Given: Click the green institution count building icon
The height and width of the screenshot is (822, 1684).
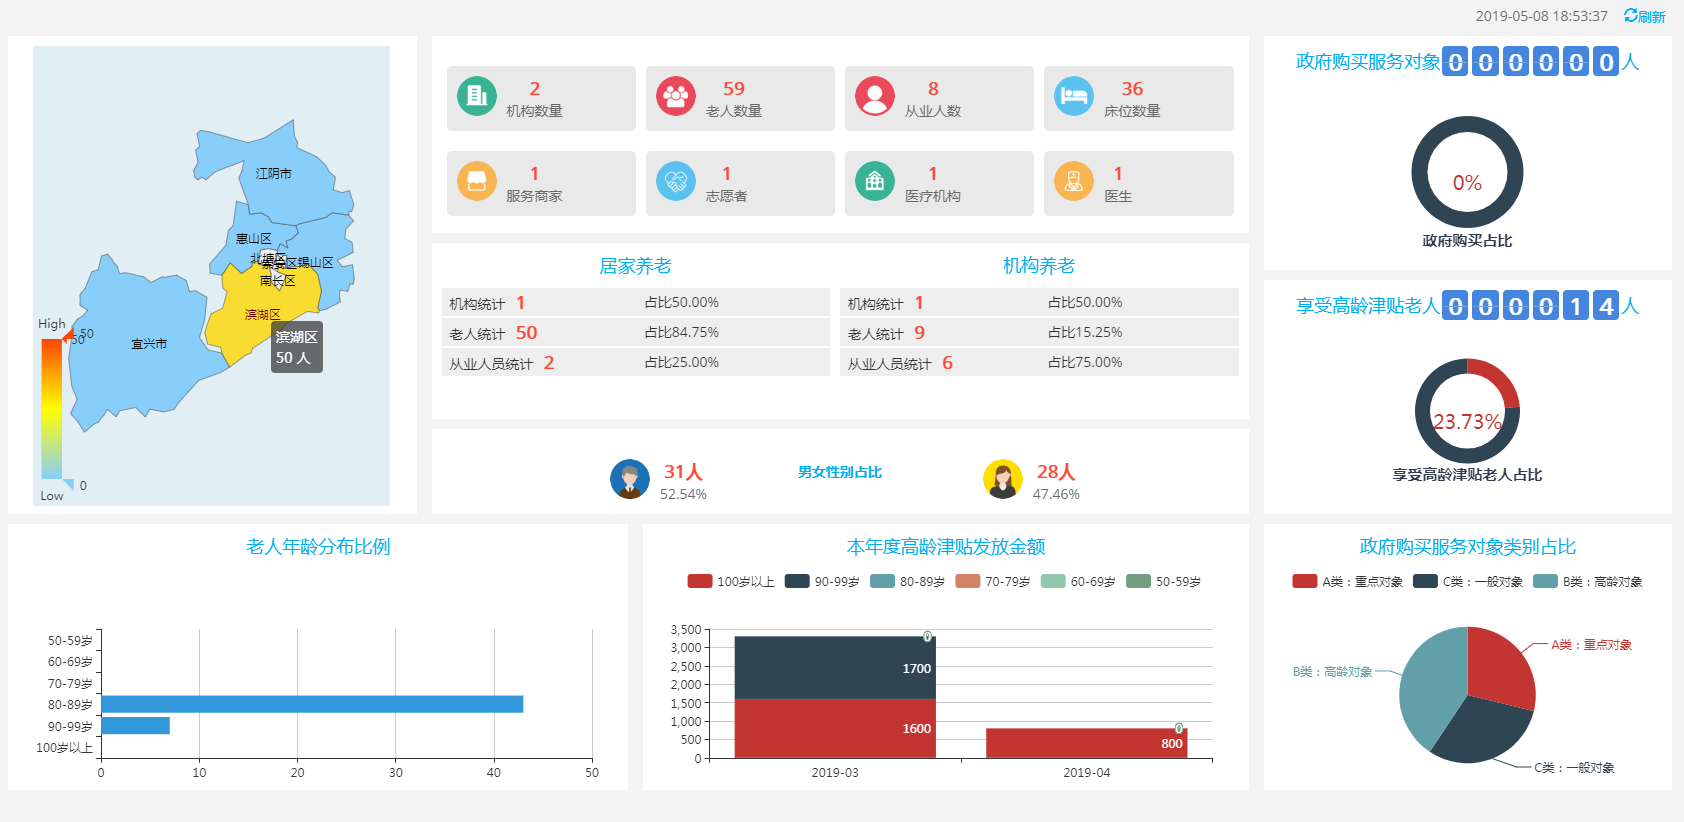Looking at the screenshot, I should (x=477, y=96).
